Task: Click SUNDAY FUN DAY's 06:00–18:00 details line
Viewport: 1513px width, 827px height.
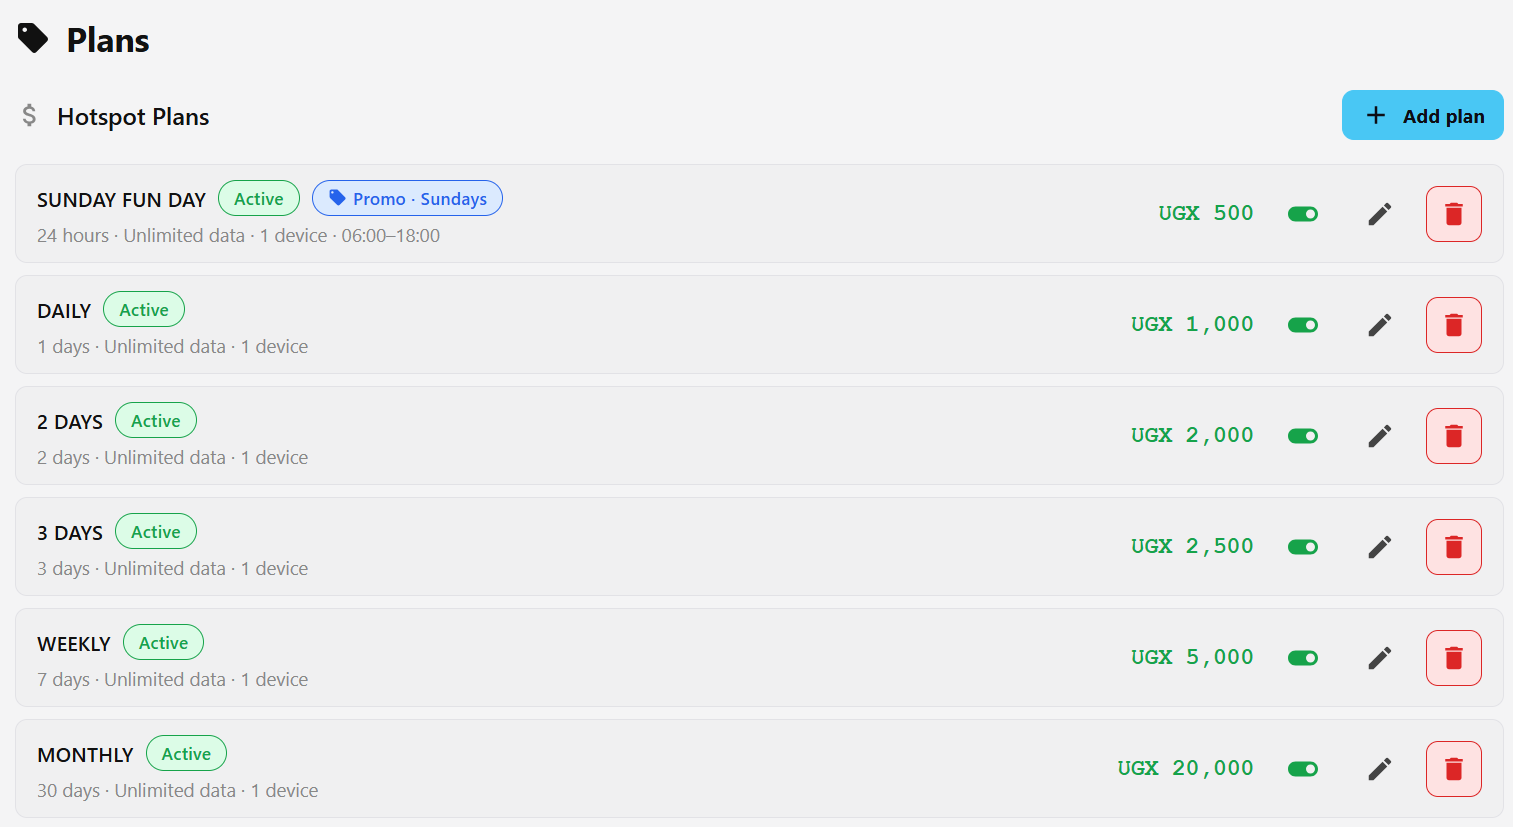Action: (x=238, y=235)
